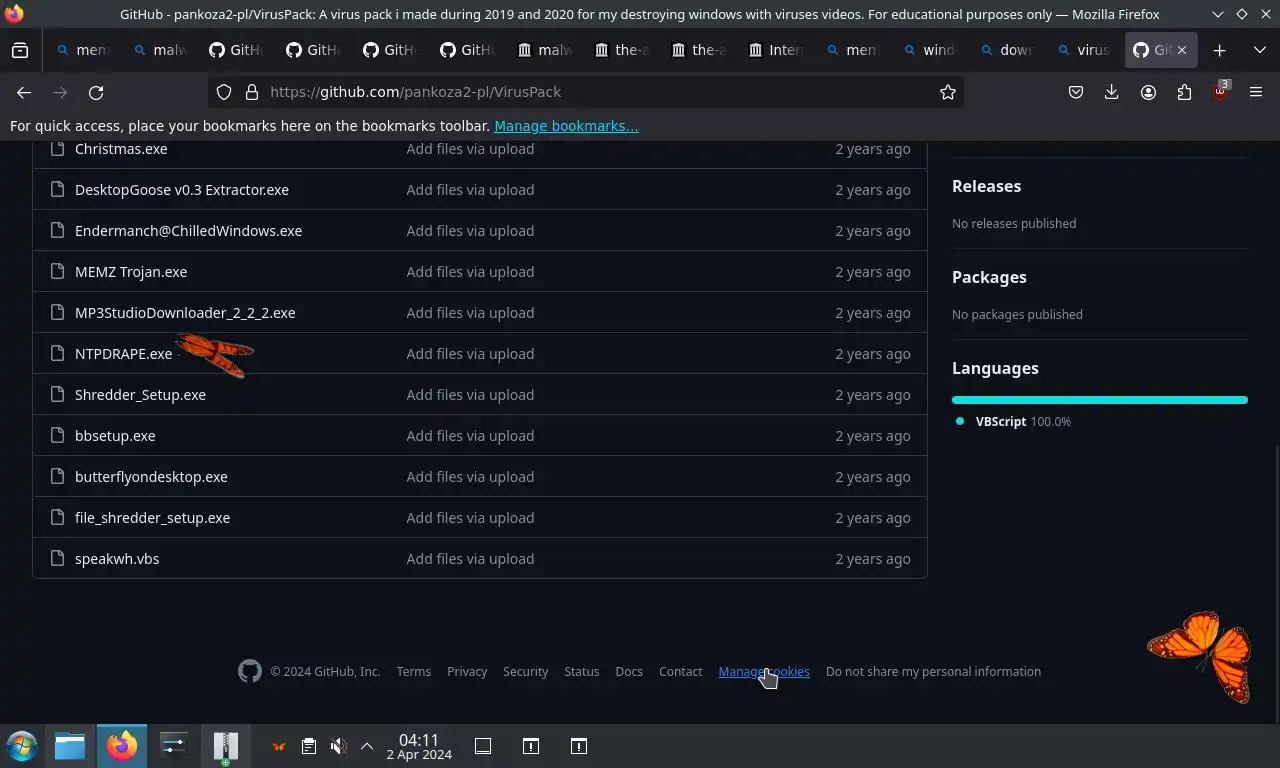
Task: Click Do not share my personal information
Action: click(x=933, y=672)
